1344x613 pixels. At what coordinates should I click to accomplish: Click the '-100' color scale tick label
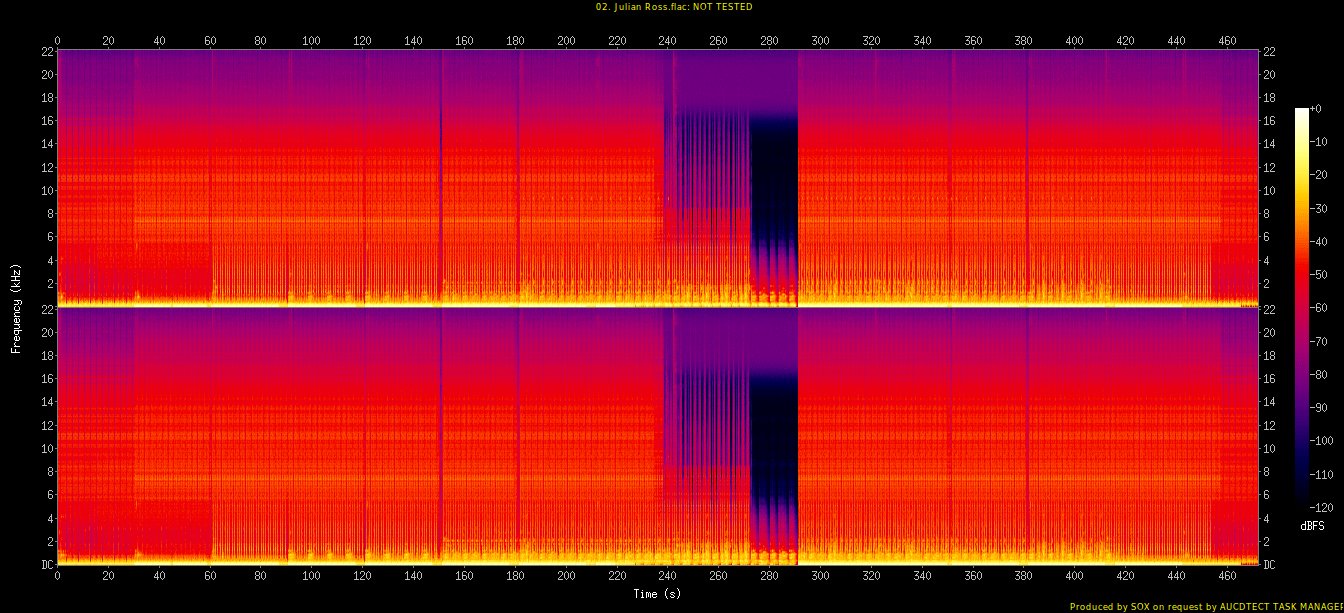click(1322, 440)
